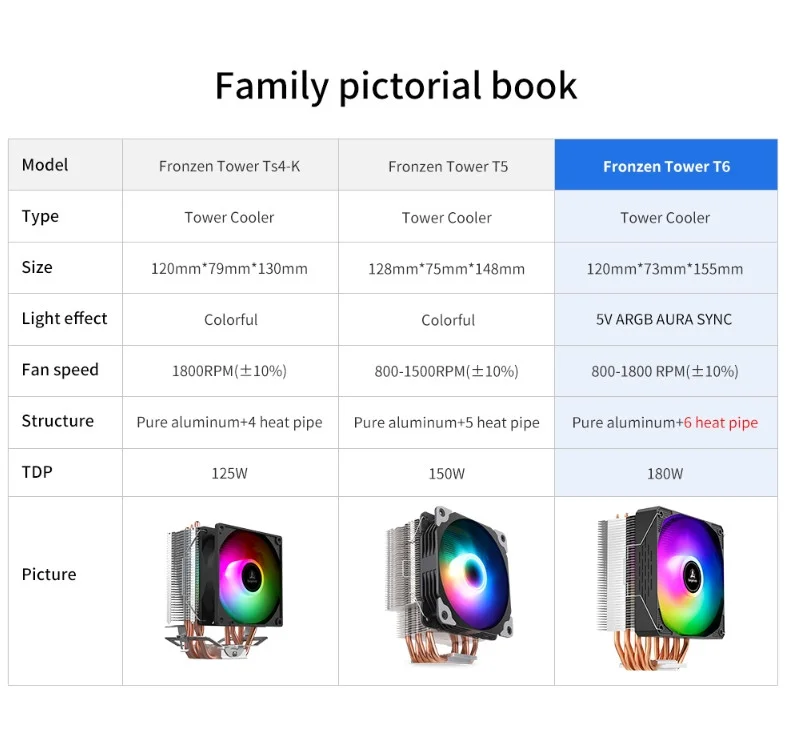Click the 'Model' row label
This screenshot has width=790, height=747.
tap(45, 165)
